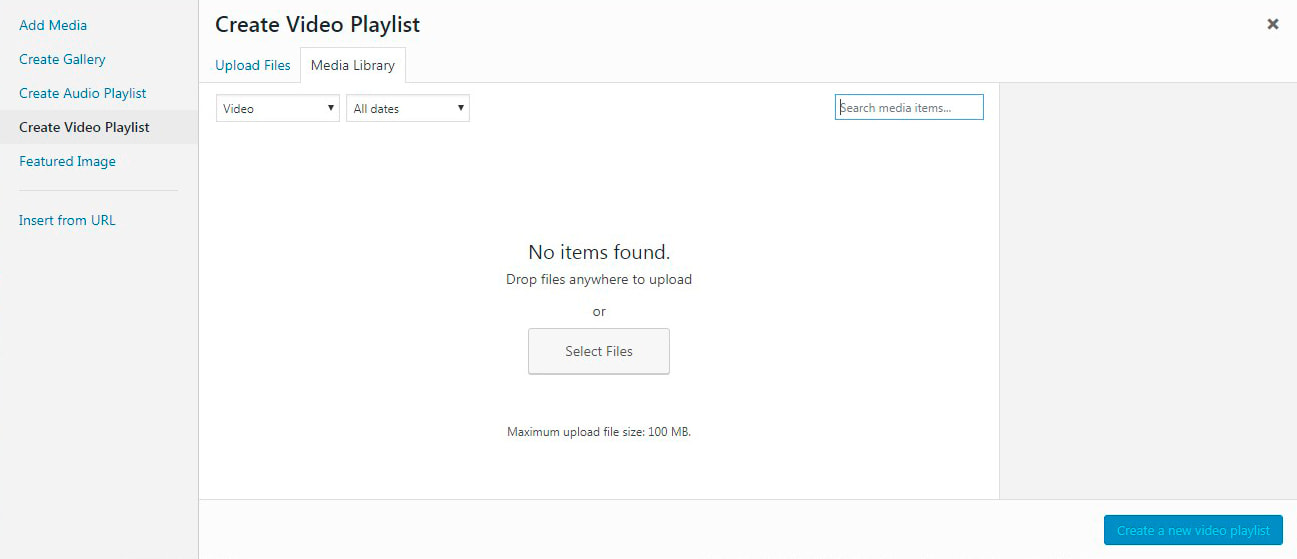Viewport: 1297px width, 559px height.
Task: Select Create Video Playlist sidebar item
Action: point(99,127)
